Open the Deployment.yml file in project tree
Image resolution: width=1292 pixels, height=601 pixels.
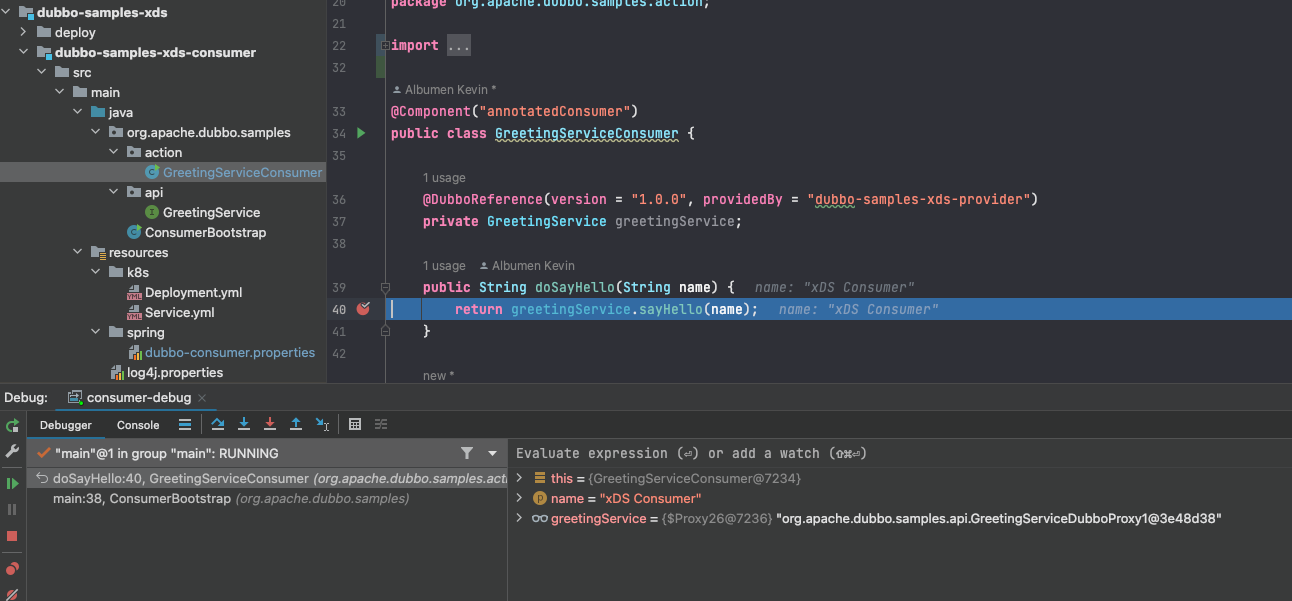click(x=193, y=292)
